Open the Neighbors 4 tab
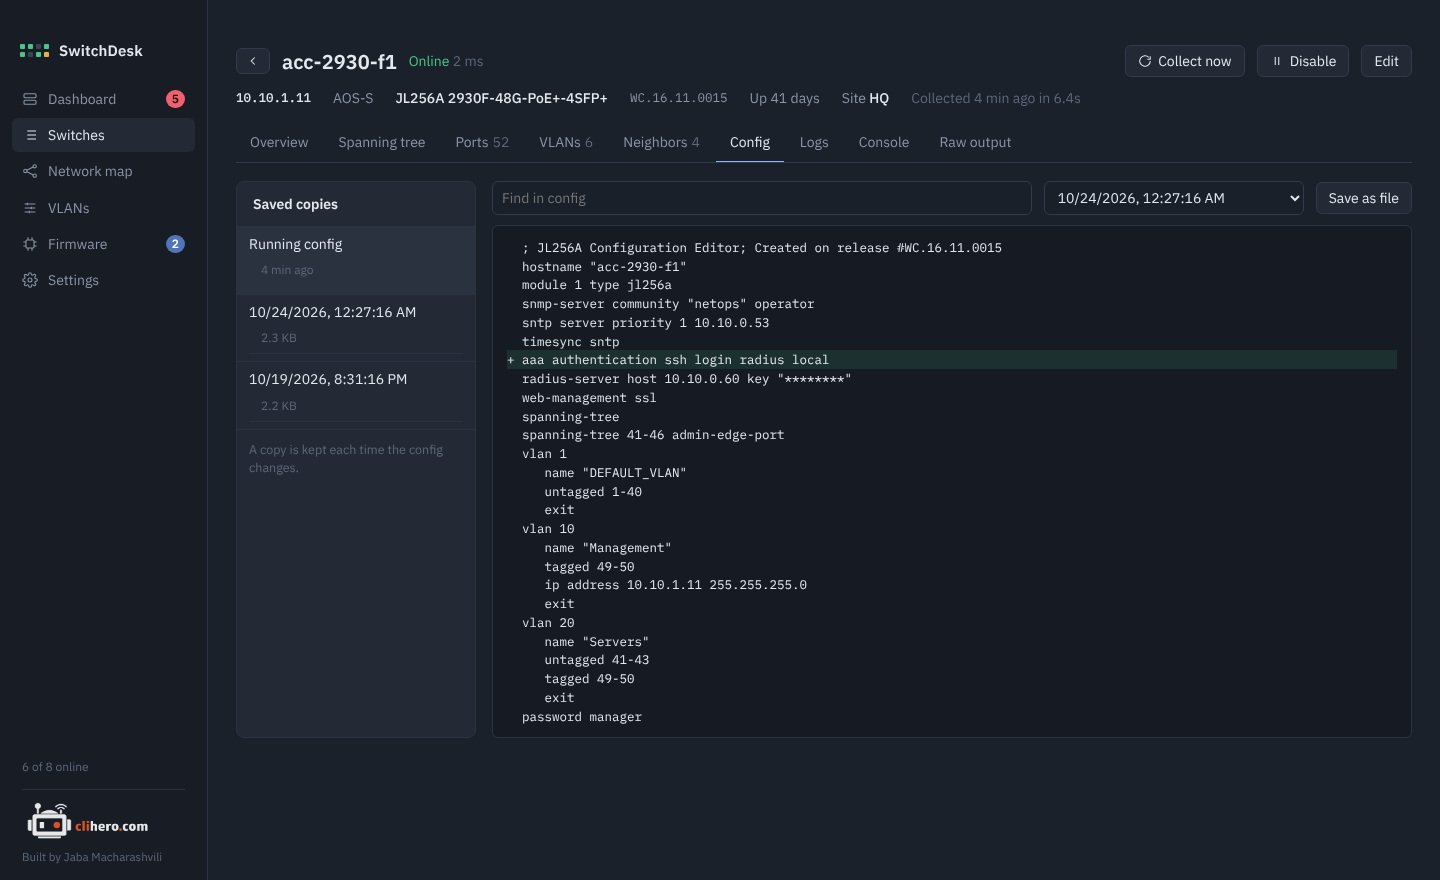This screenshot has width=1440, height=880. (661, 142)
